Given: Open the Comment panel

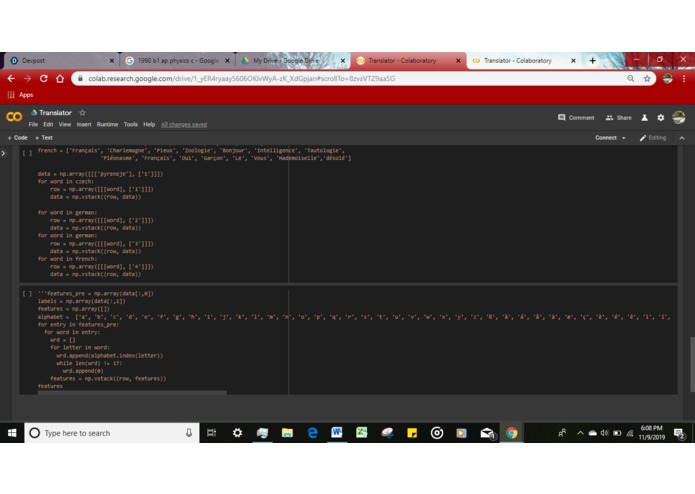Looking at the screenshot, I should click(576, 118).
